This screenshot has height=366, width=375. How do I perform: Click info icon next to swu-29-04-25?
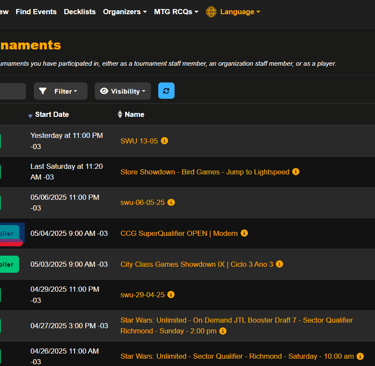pyautogui.click(x=171, y=295)
